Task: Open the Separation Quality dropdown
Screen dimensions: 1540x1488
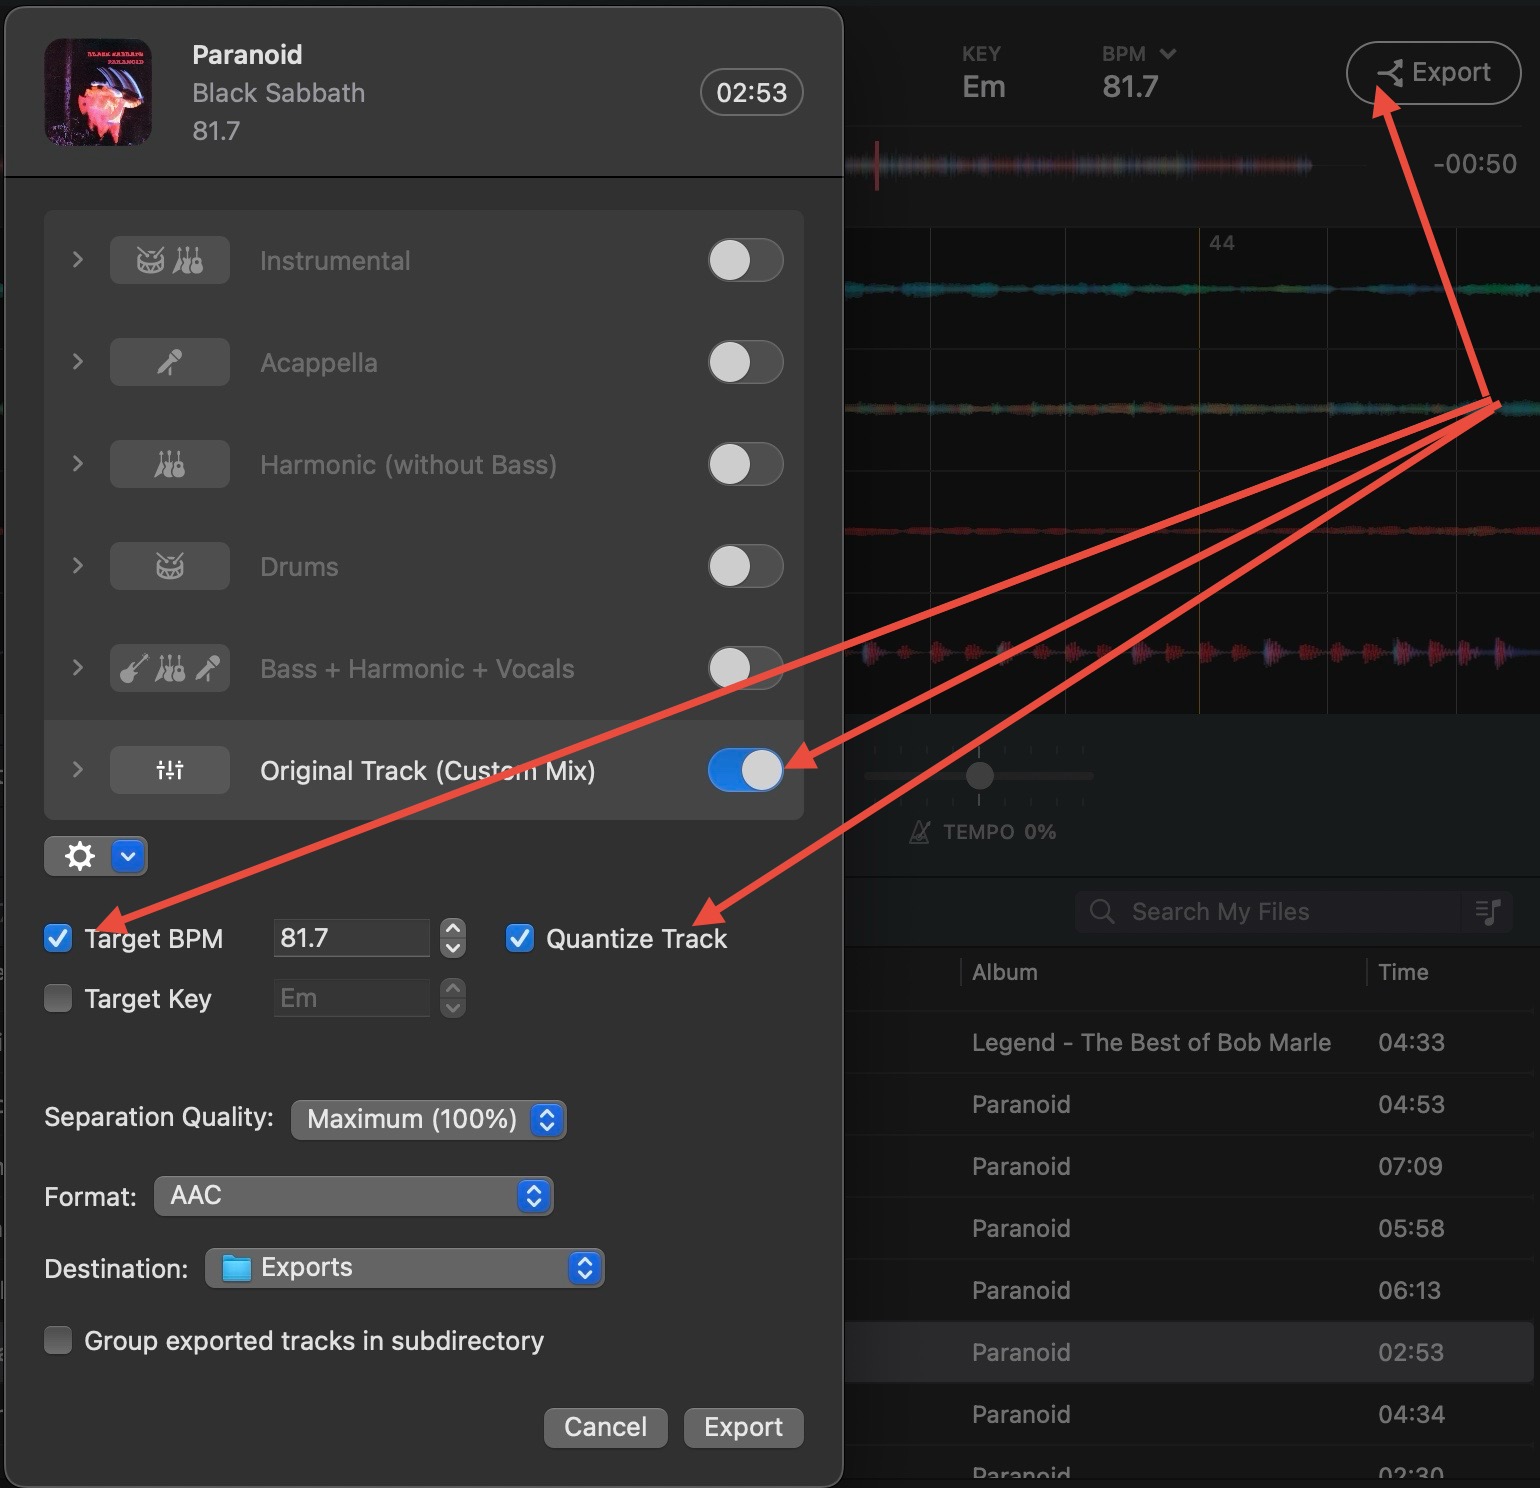Action: [x=429, y=1120]
